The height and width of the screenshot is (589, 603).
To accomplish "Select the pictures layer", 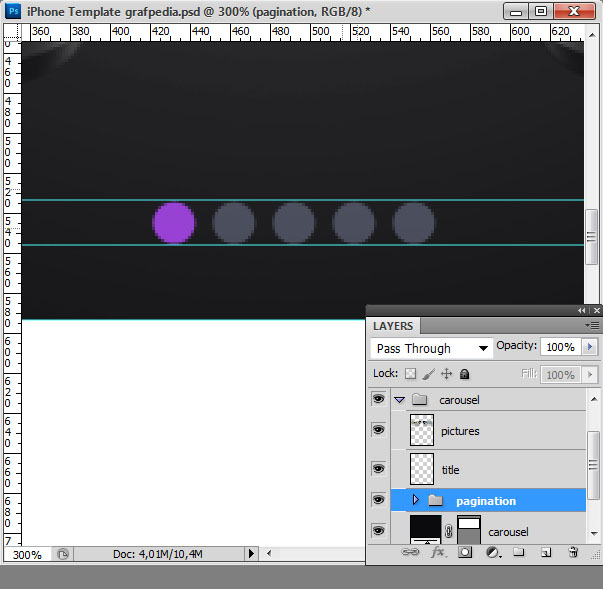I will 488,430.
